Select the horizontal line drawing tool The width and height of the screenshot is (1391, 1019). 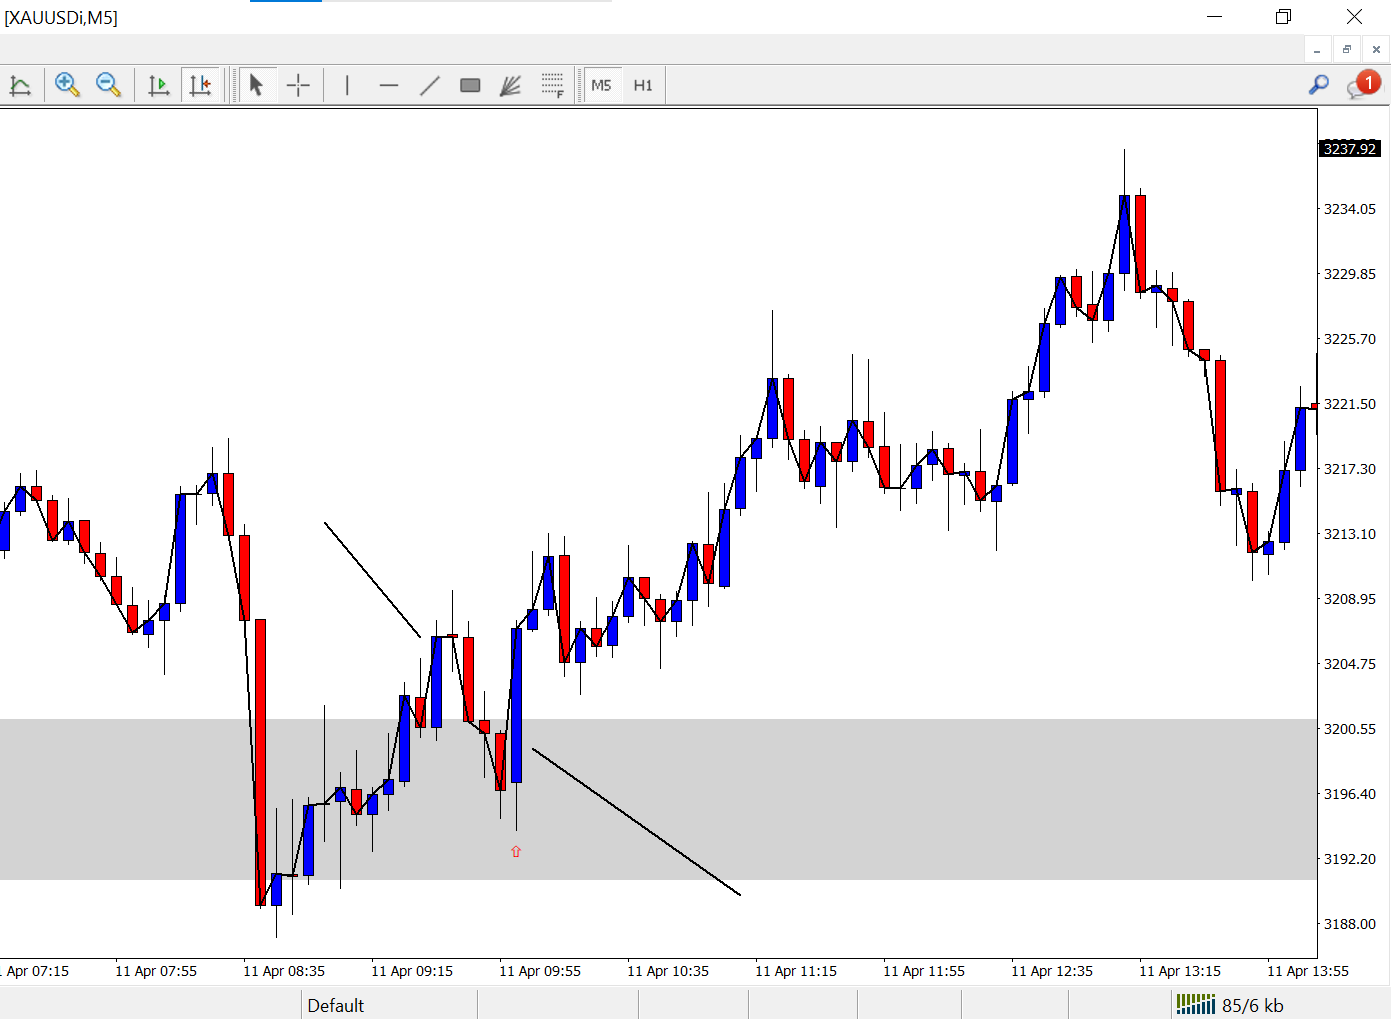pyautogui.click(x=389, y=85)
